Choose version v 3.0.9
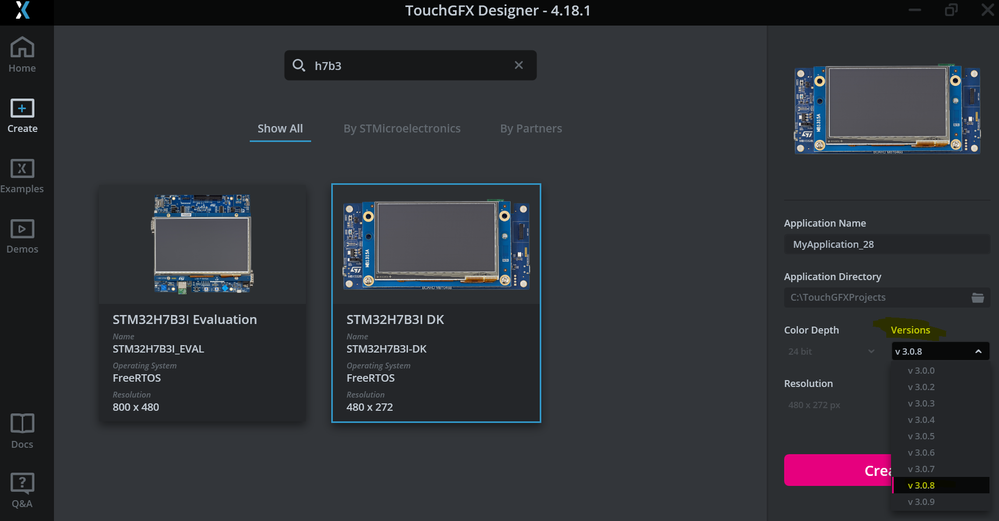 click(x=940, y=502)
